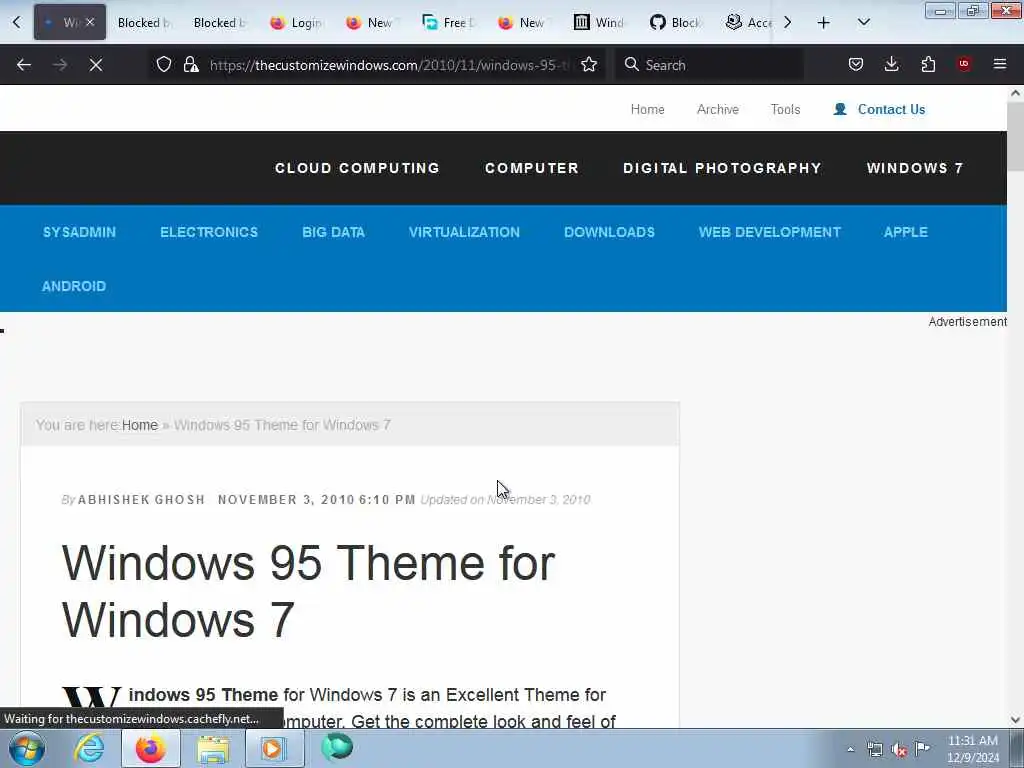This screenshot has width=1024, height=768.
Task: Open the Tools link
Action: [785, 109]
